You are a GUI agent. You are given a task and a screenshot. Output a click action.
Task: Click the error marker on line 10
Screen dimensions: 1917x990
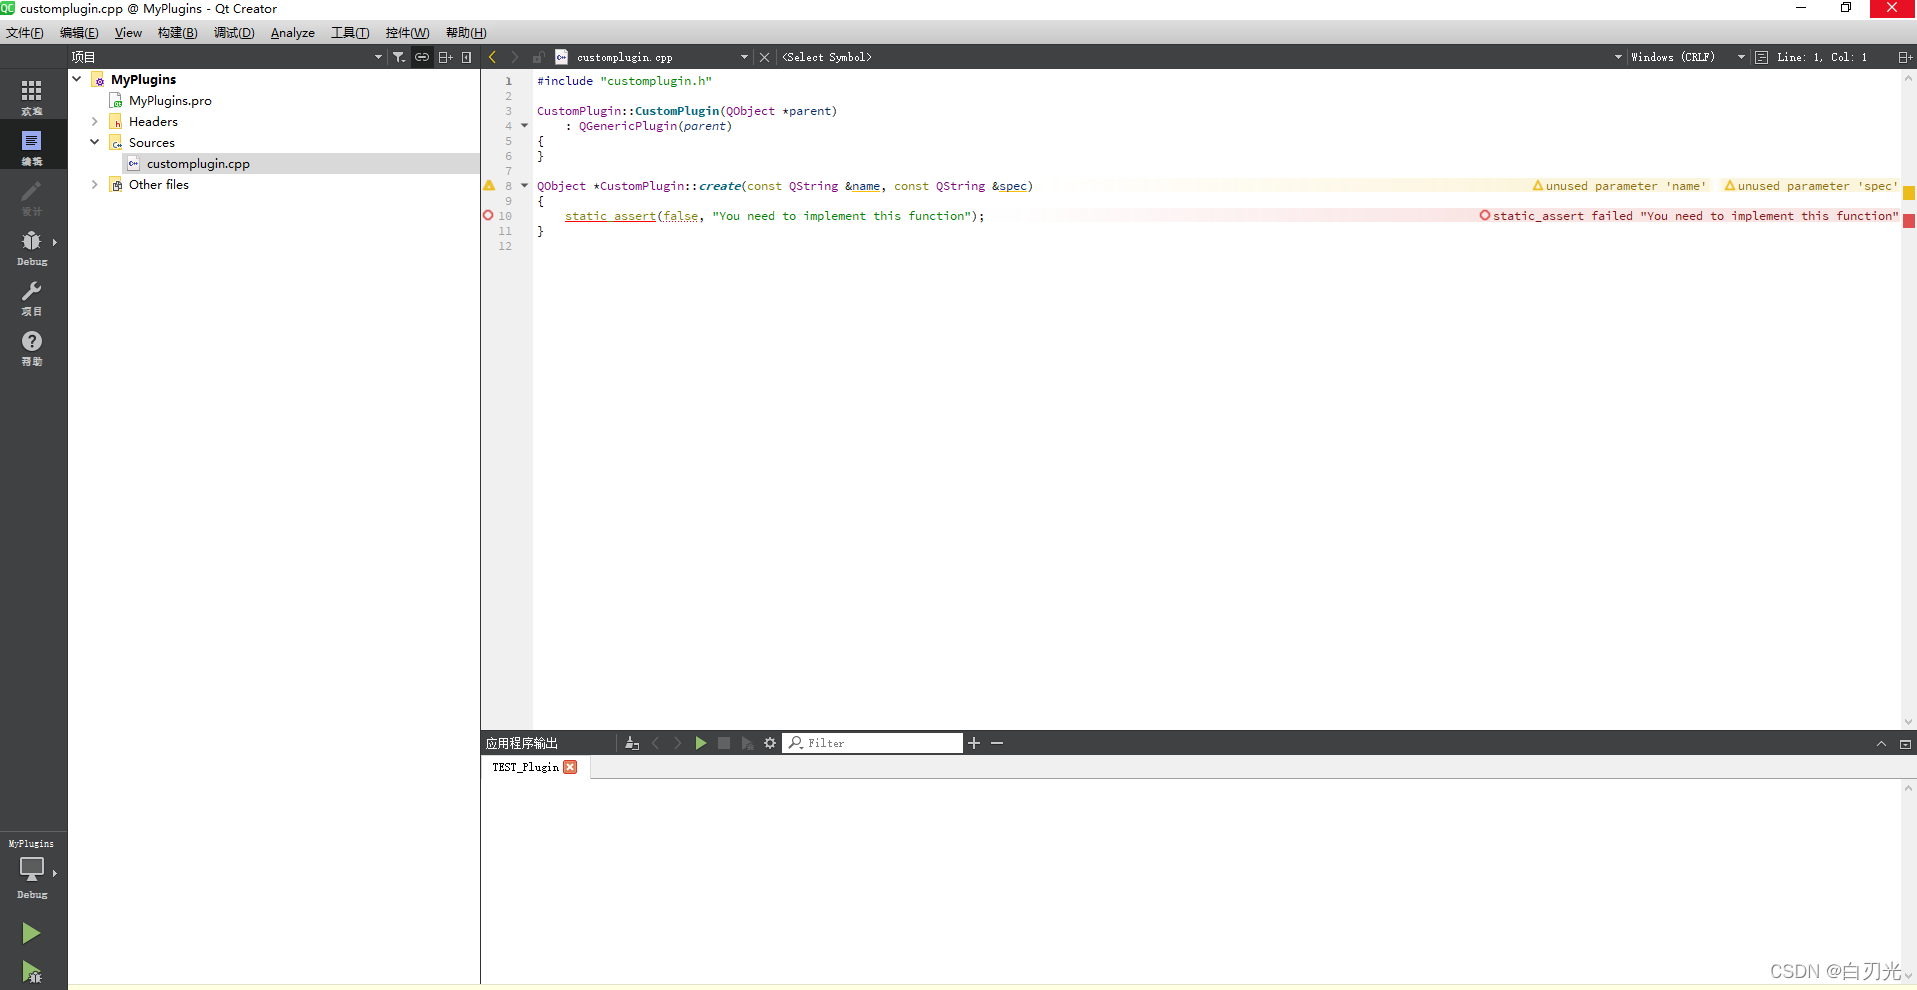point(488,215)
